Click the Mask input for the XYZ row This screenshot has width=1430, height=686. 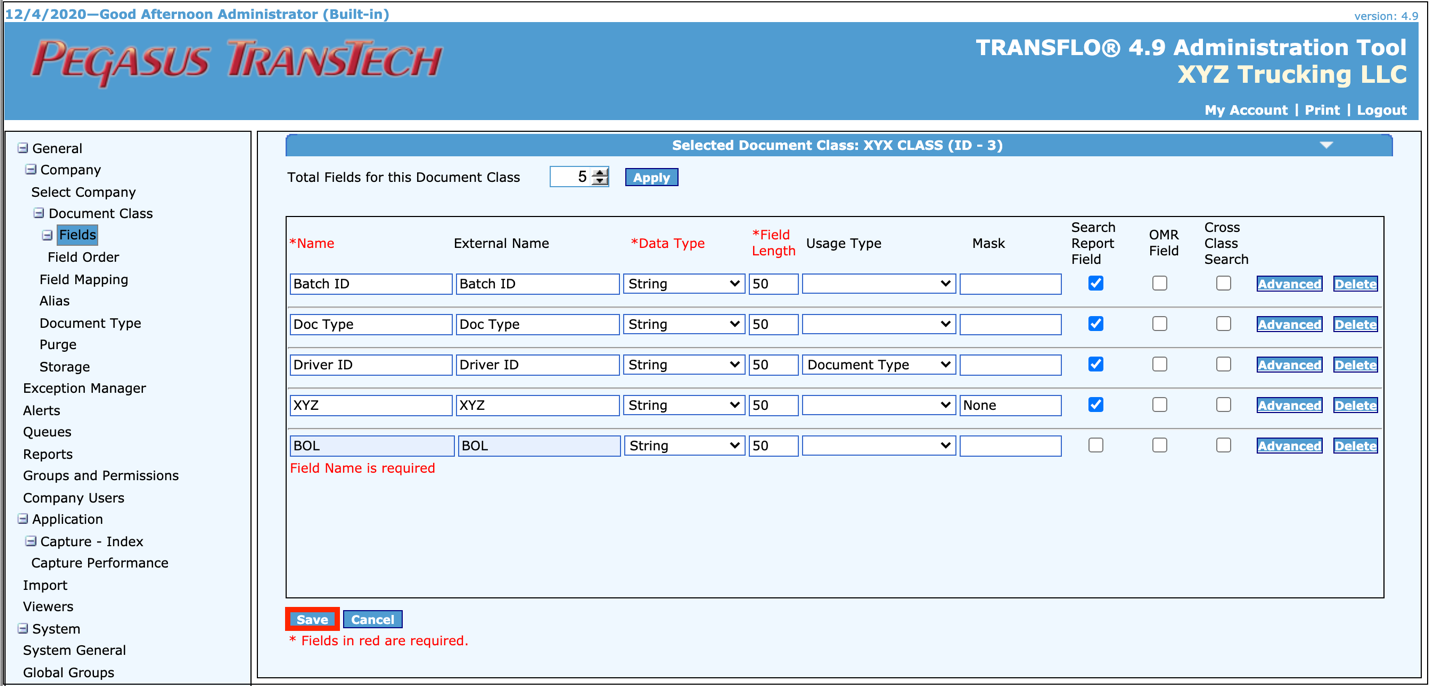1010,405
